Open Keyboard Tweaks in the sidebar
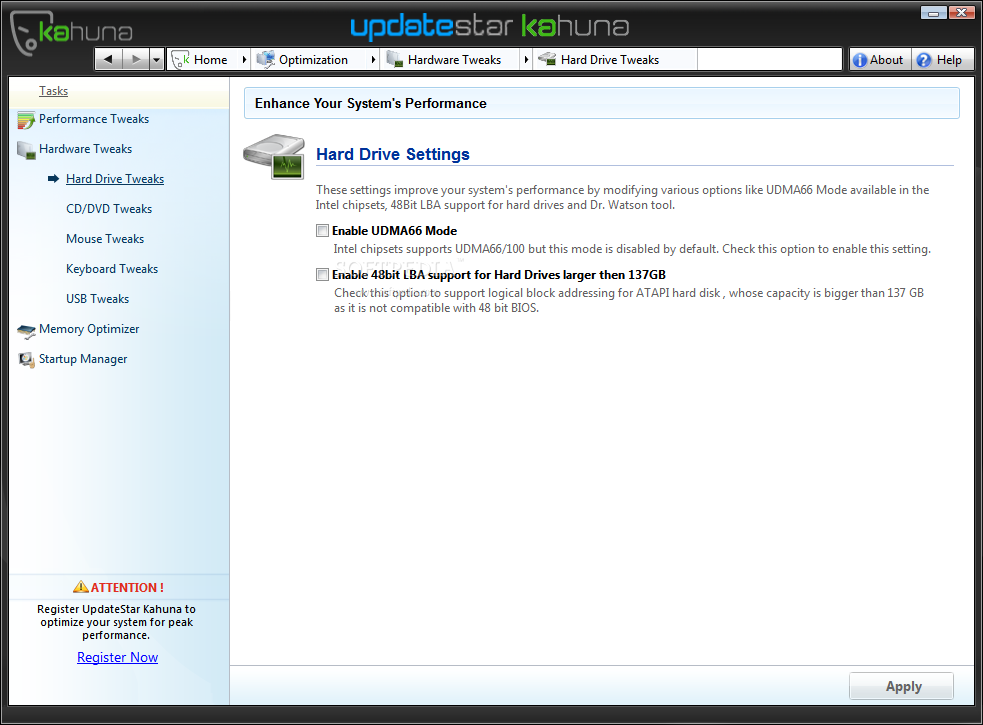Screen dimensions: 983x725 [x=112, y=269]
